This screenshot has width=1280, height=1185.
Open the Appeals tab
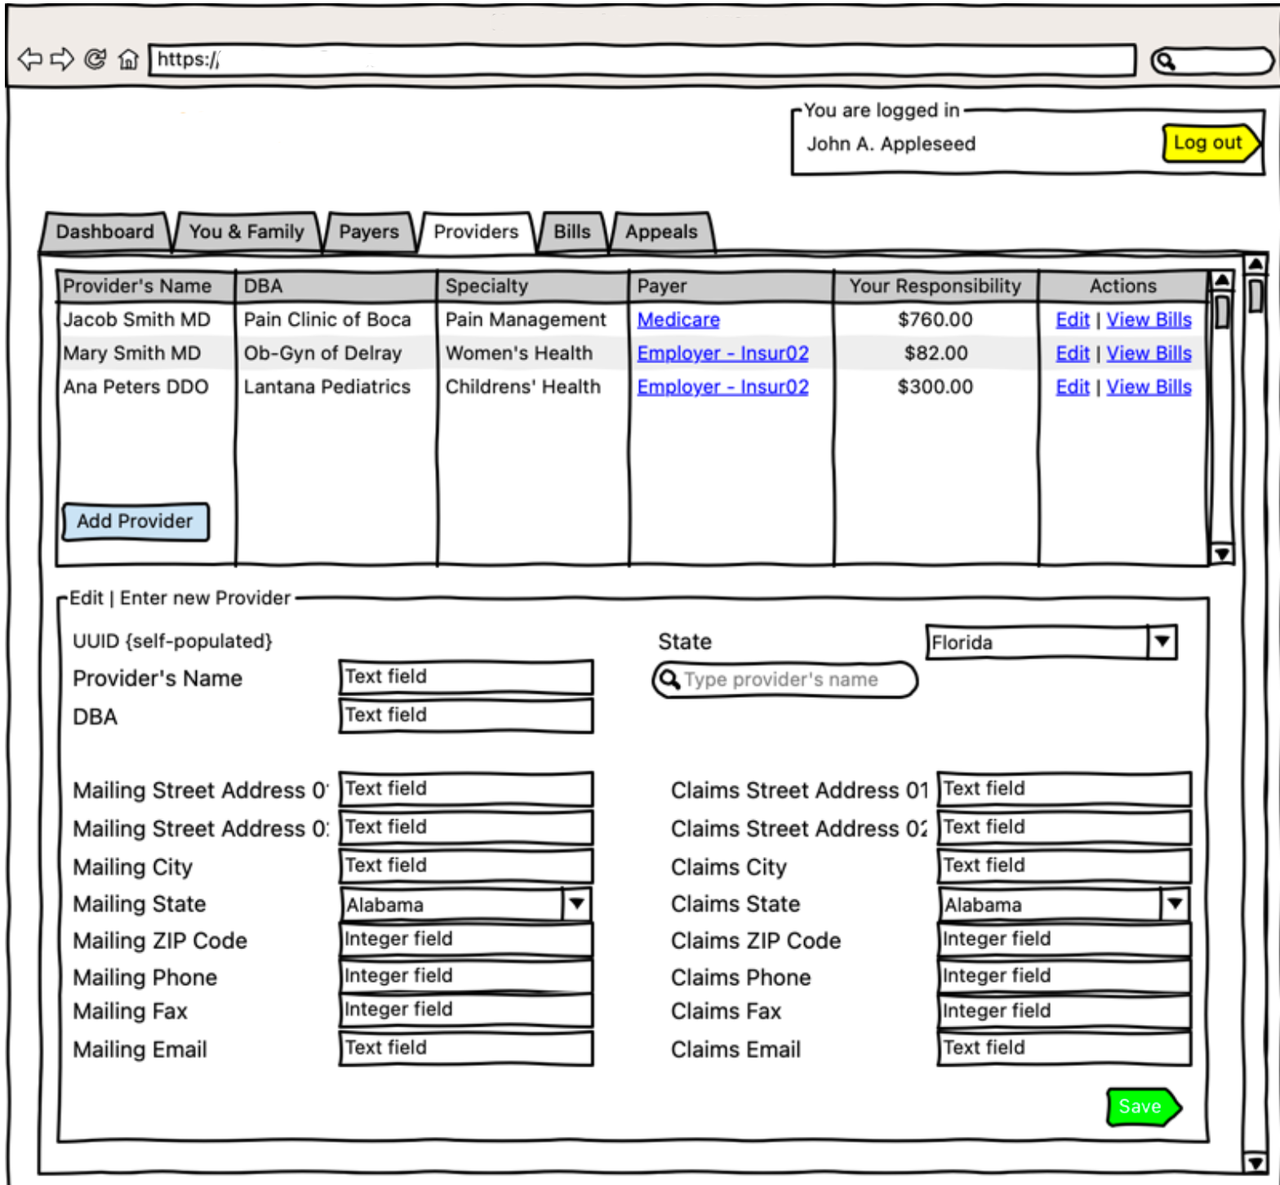tap(661, 232)
